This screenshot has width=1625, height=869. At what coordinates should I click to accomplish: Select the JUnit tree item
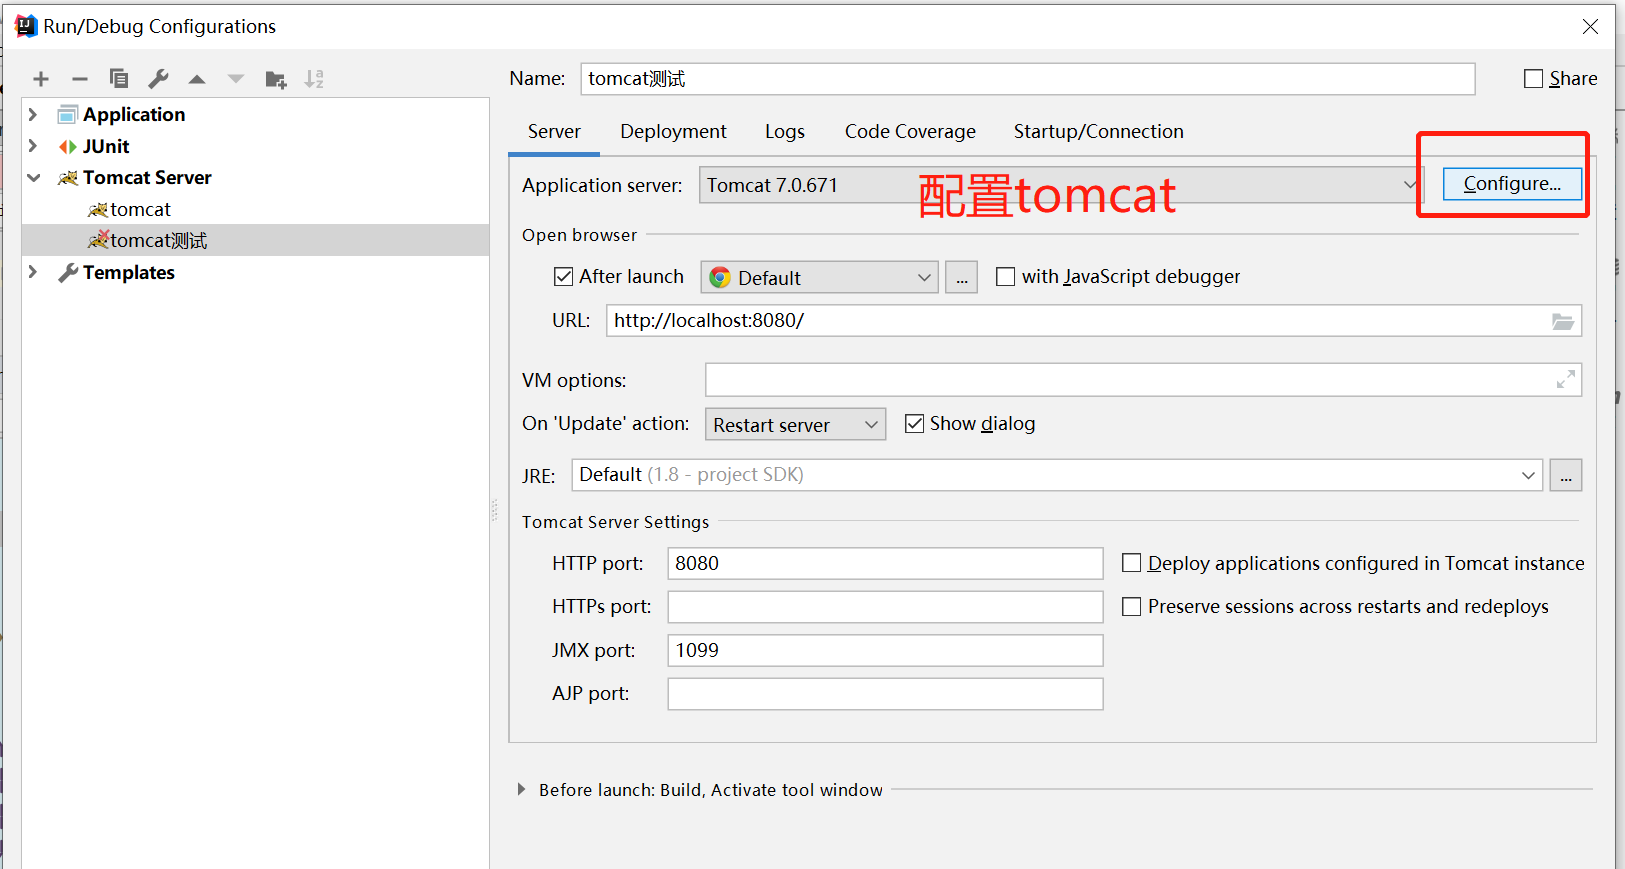(106, 146)
